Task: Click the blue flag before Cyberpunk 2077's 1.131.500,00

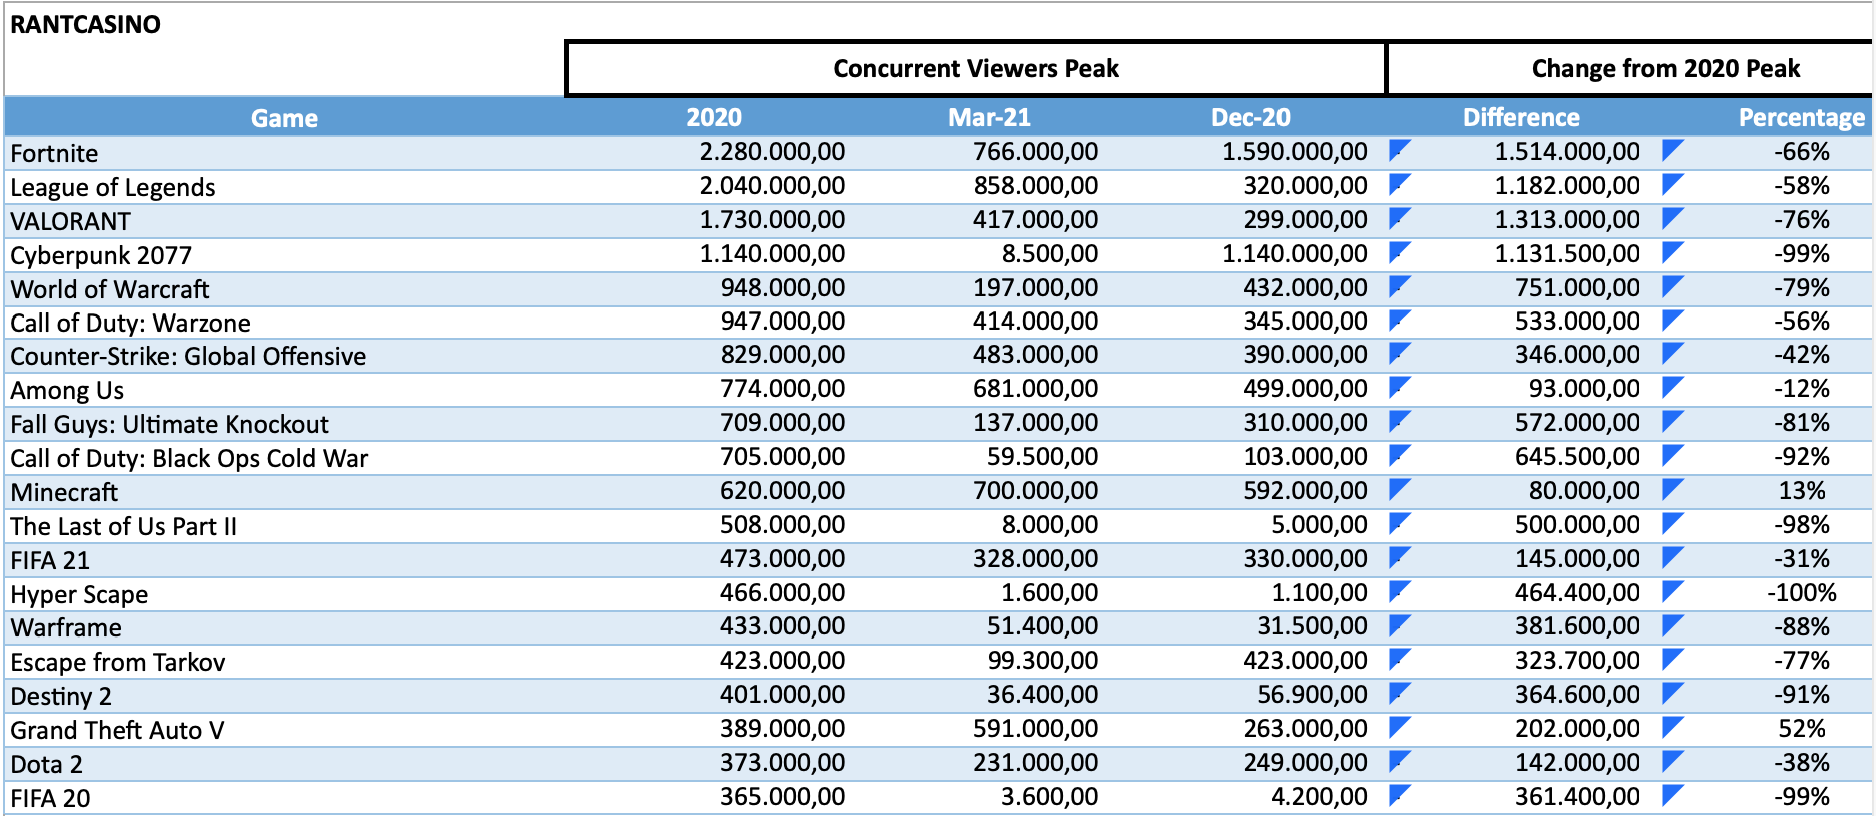Action: click(1399, 252)
